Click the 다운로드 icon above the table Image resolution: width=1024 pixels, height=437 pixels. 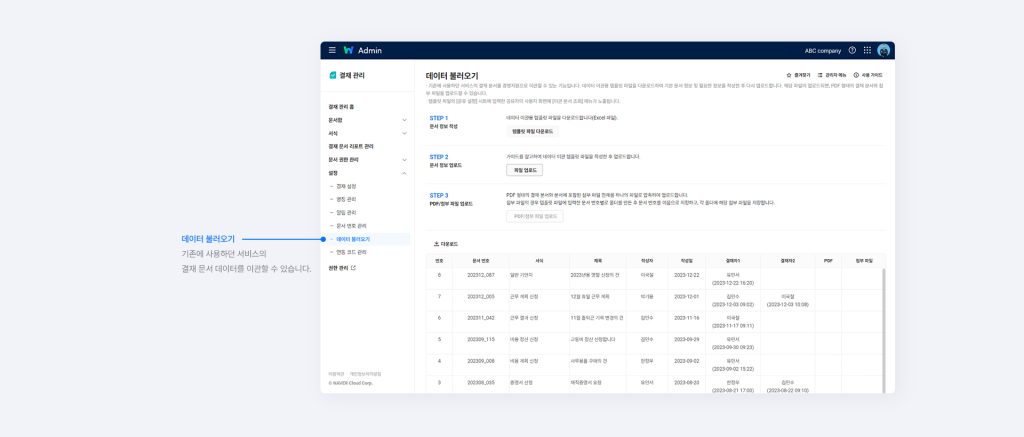[x=436, y=244]
